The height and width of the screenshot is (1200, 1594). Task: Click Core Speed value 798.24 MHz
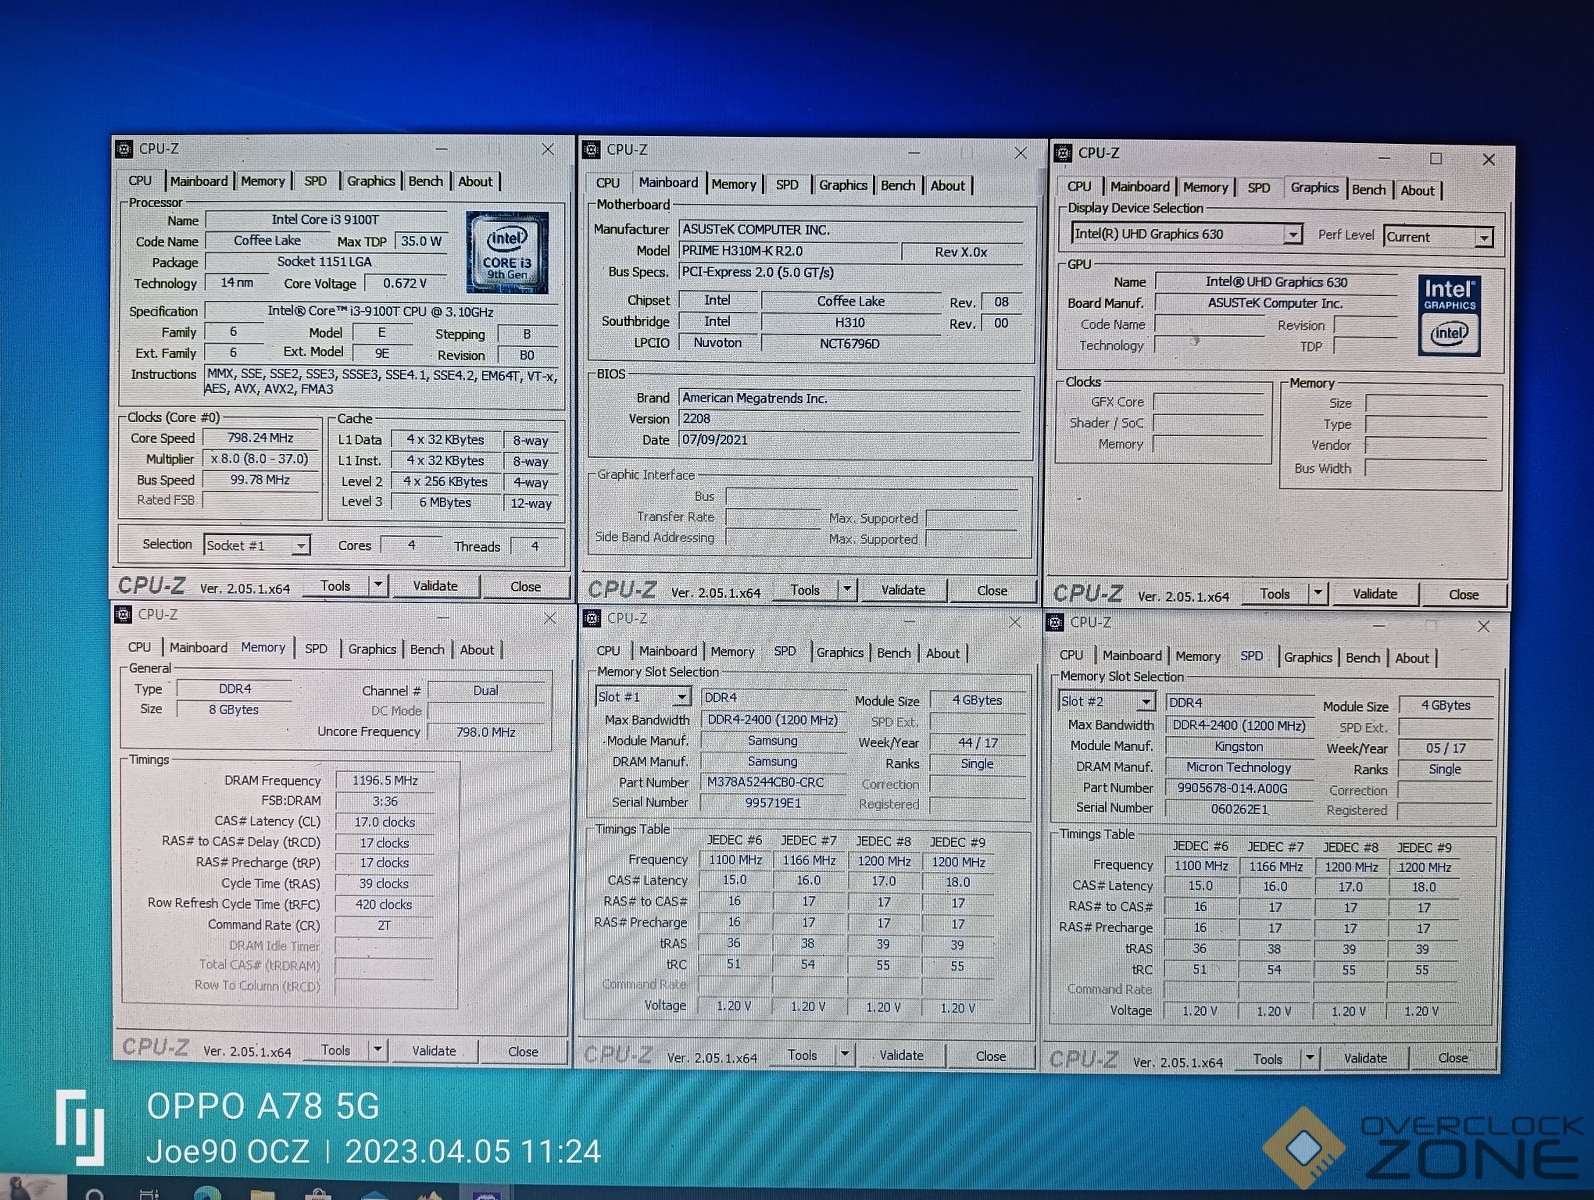[261, 438]
